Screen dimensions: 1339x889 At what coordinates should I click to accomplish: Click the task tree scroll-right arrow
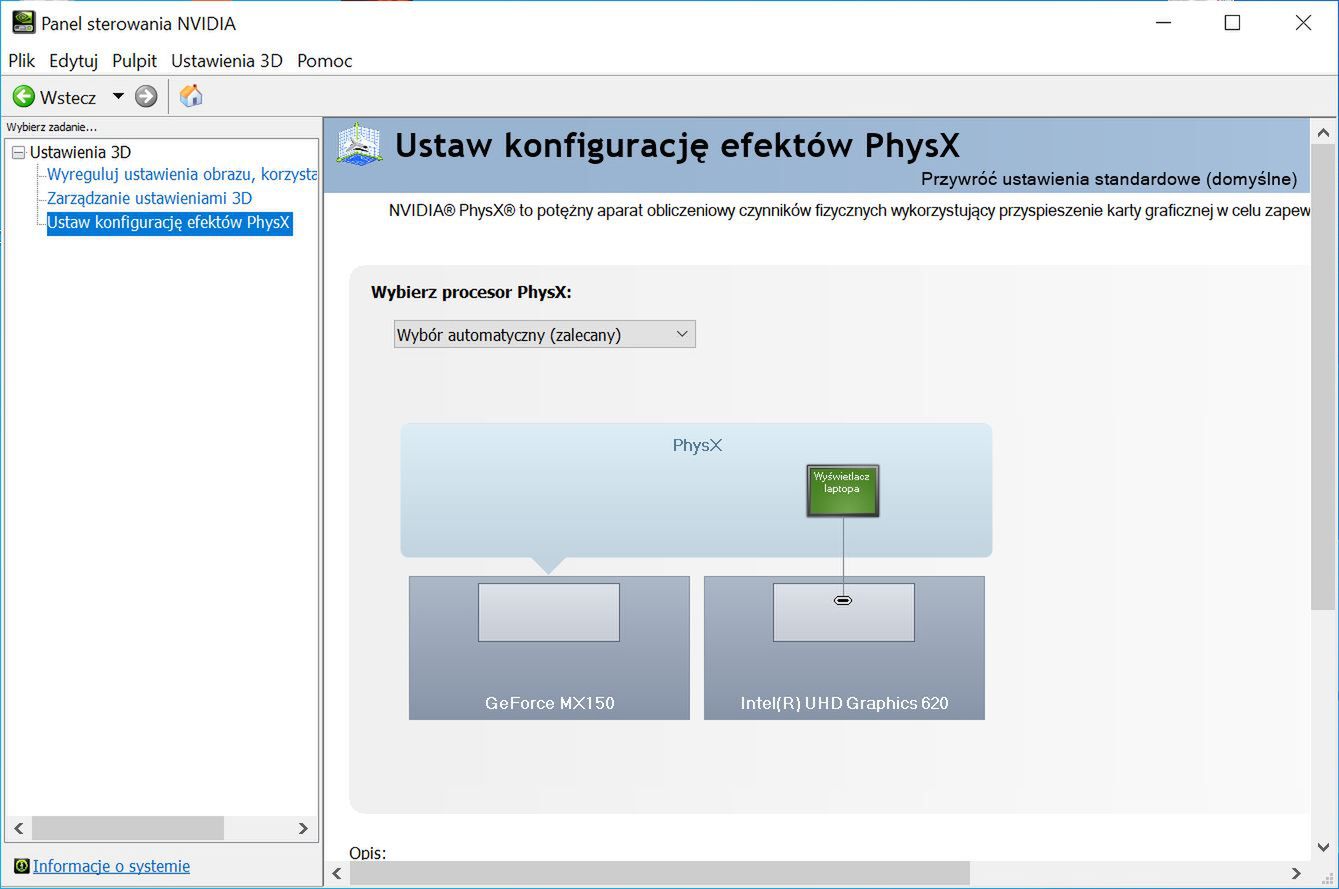pyautogui.click(x=304, y=828)
